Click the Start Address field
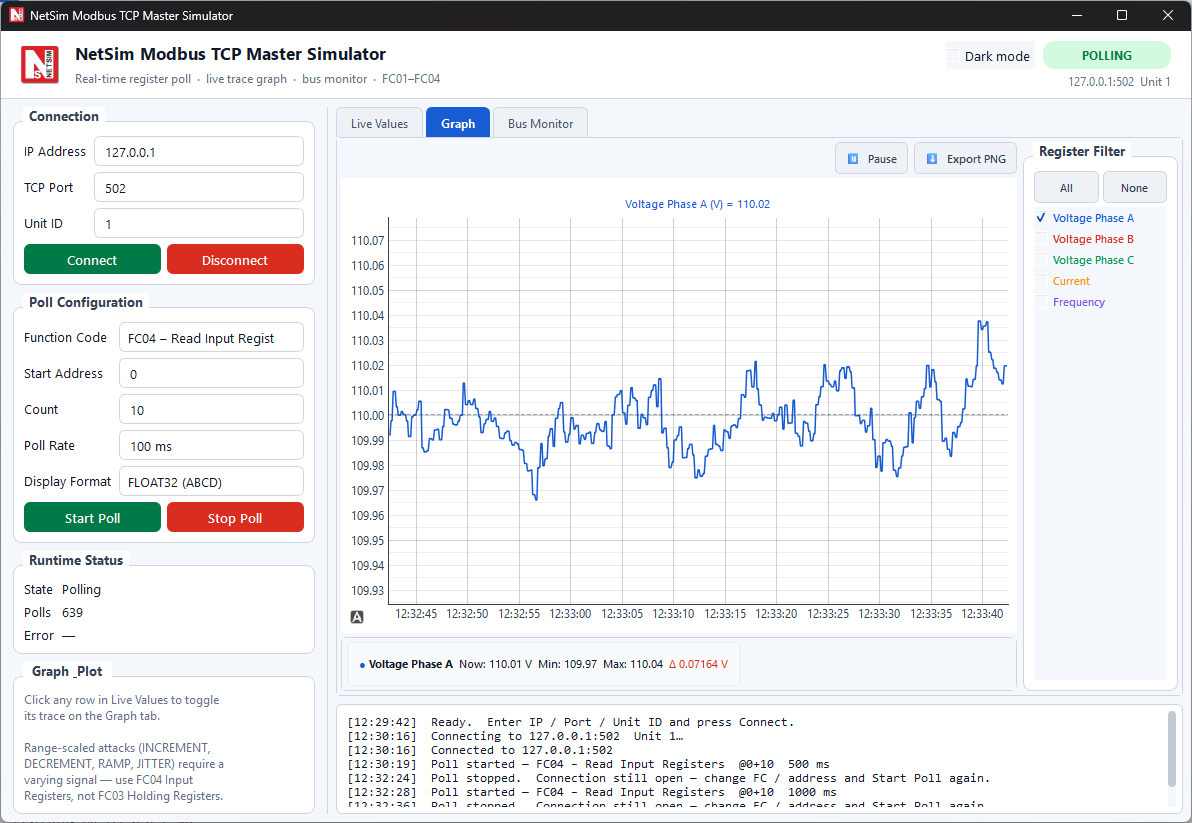 (211, 374)
